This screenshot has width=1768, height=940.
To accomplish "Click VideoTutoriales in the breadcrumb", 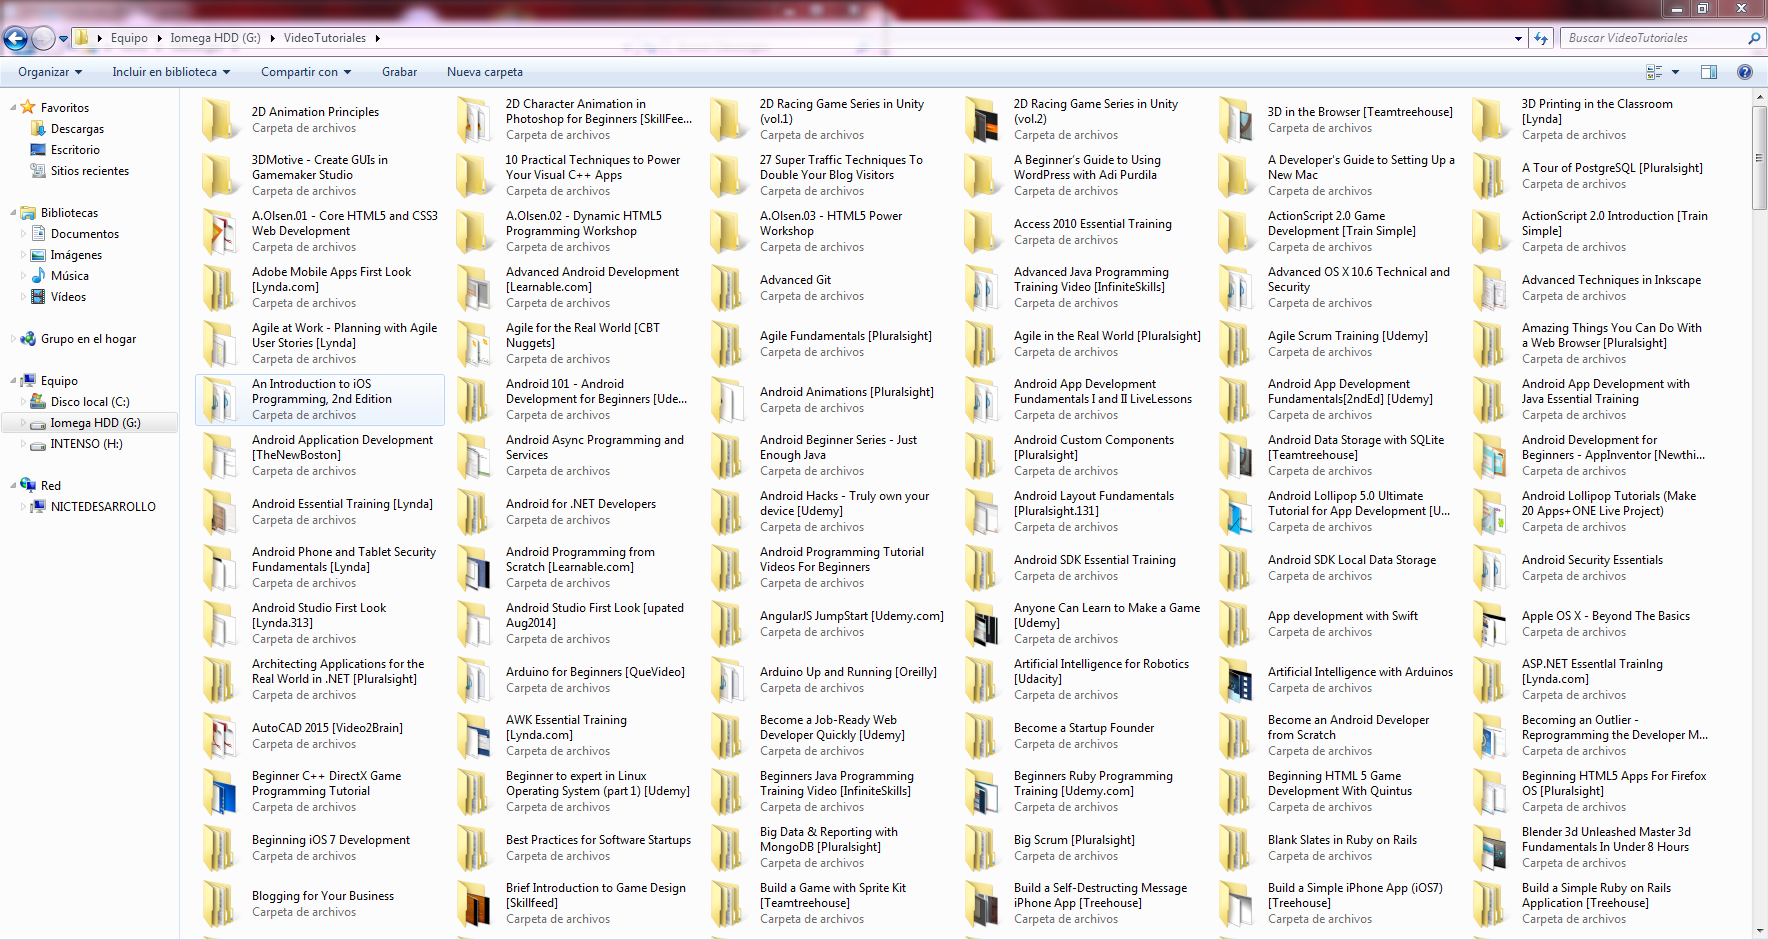I will click(325, 38).
